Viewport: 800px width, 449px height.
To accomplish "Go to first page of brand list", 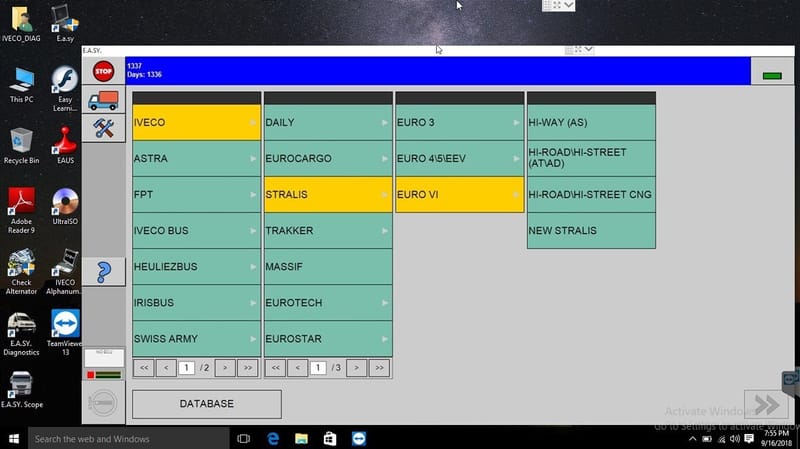I will click(x=144, y=368).
